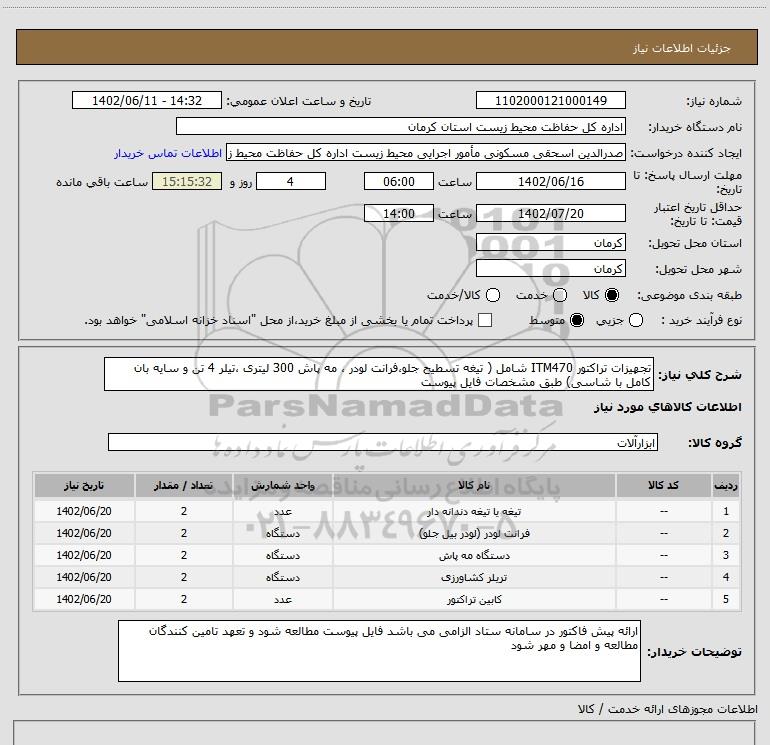Click the general need description text box
This screenshot has height=745, width=770.
point(379,374)
